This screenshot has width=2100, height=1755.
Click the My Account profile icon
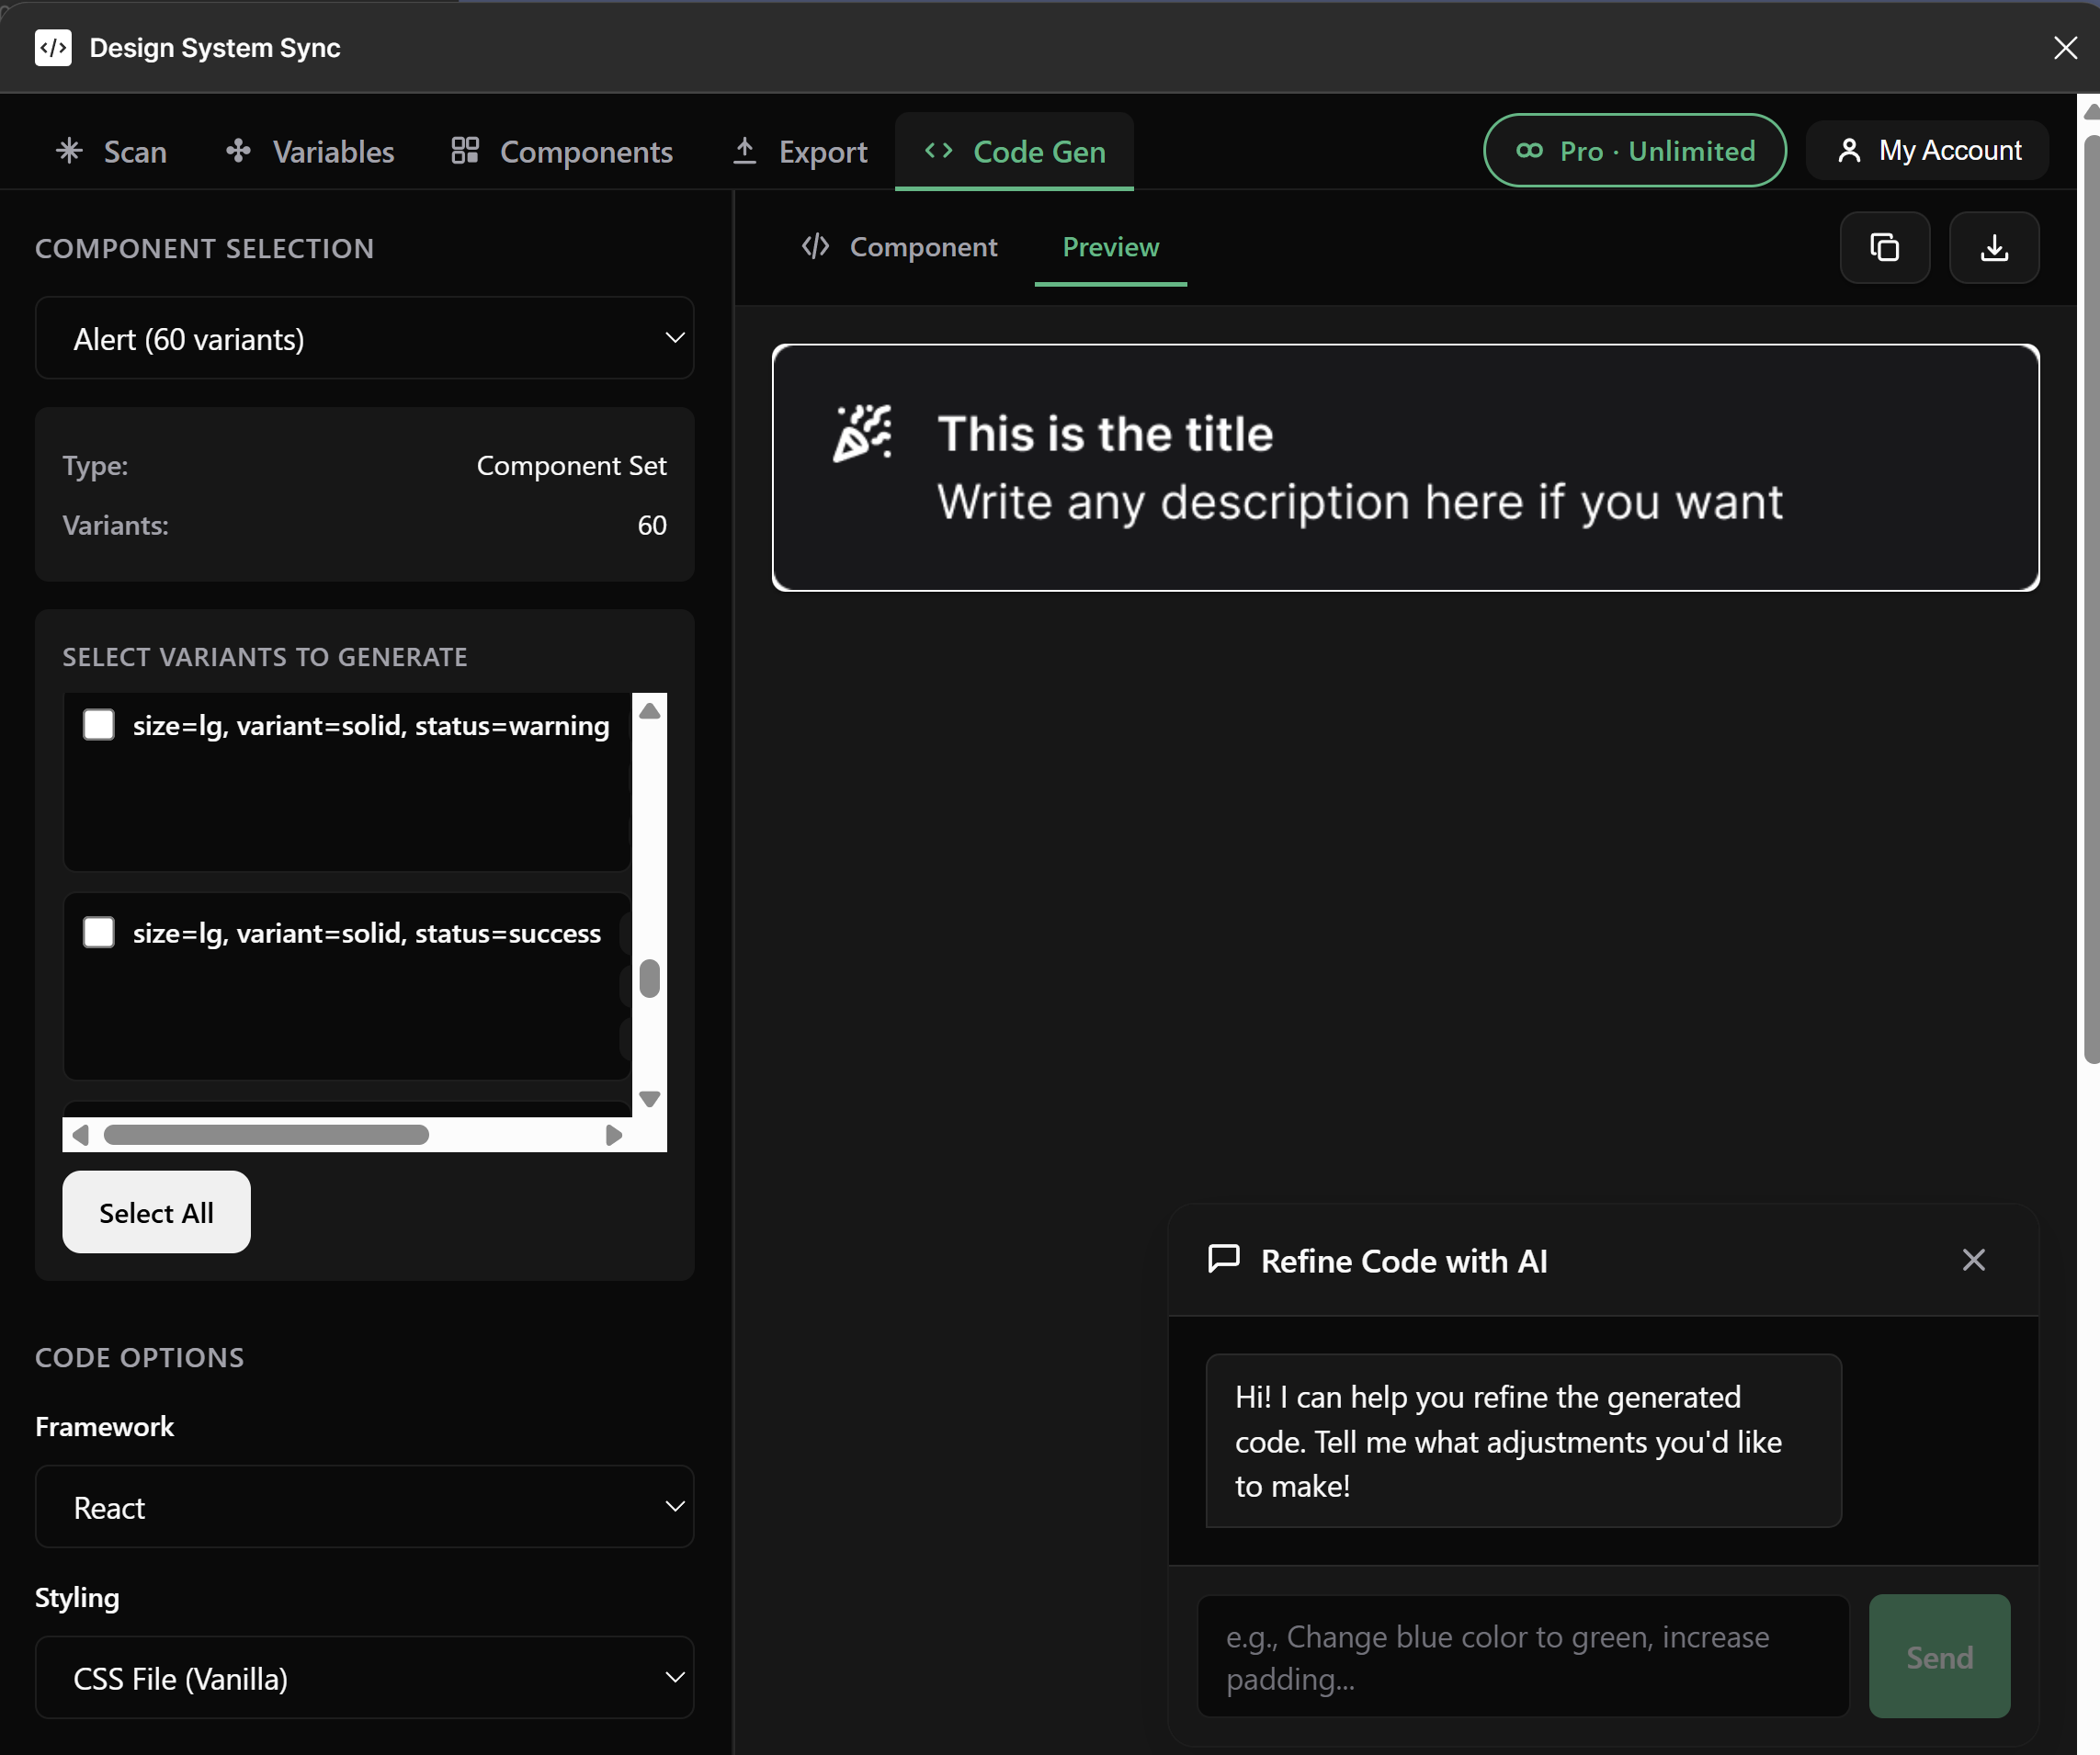point(1848,150)
